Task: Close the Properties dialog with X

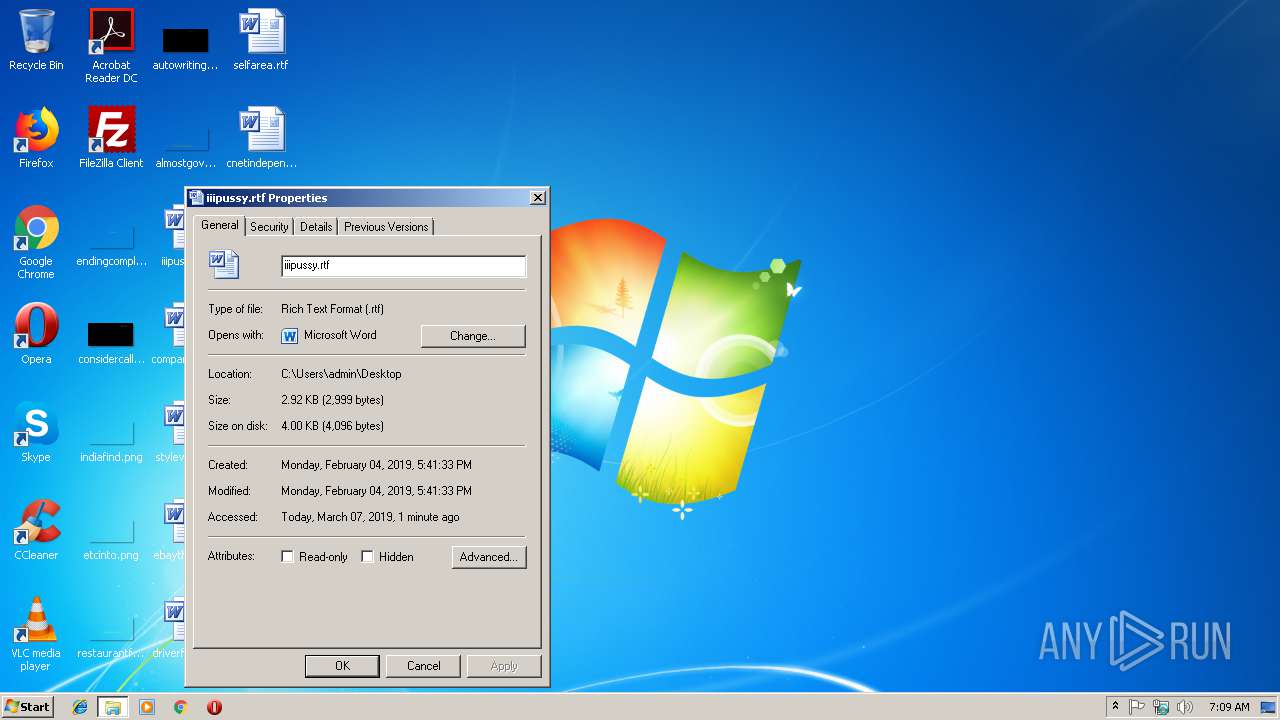Action: 537,198
